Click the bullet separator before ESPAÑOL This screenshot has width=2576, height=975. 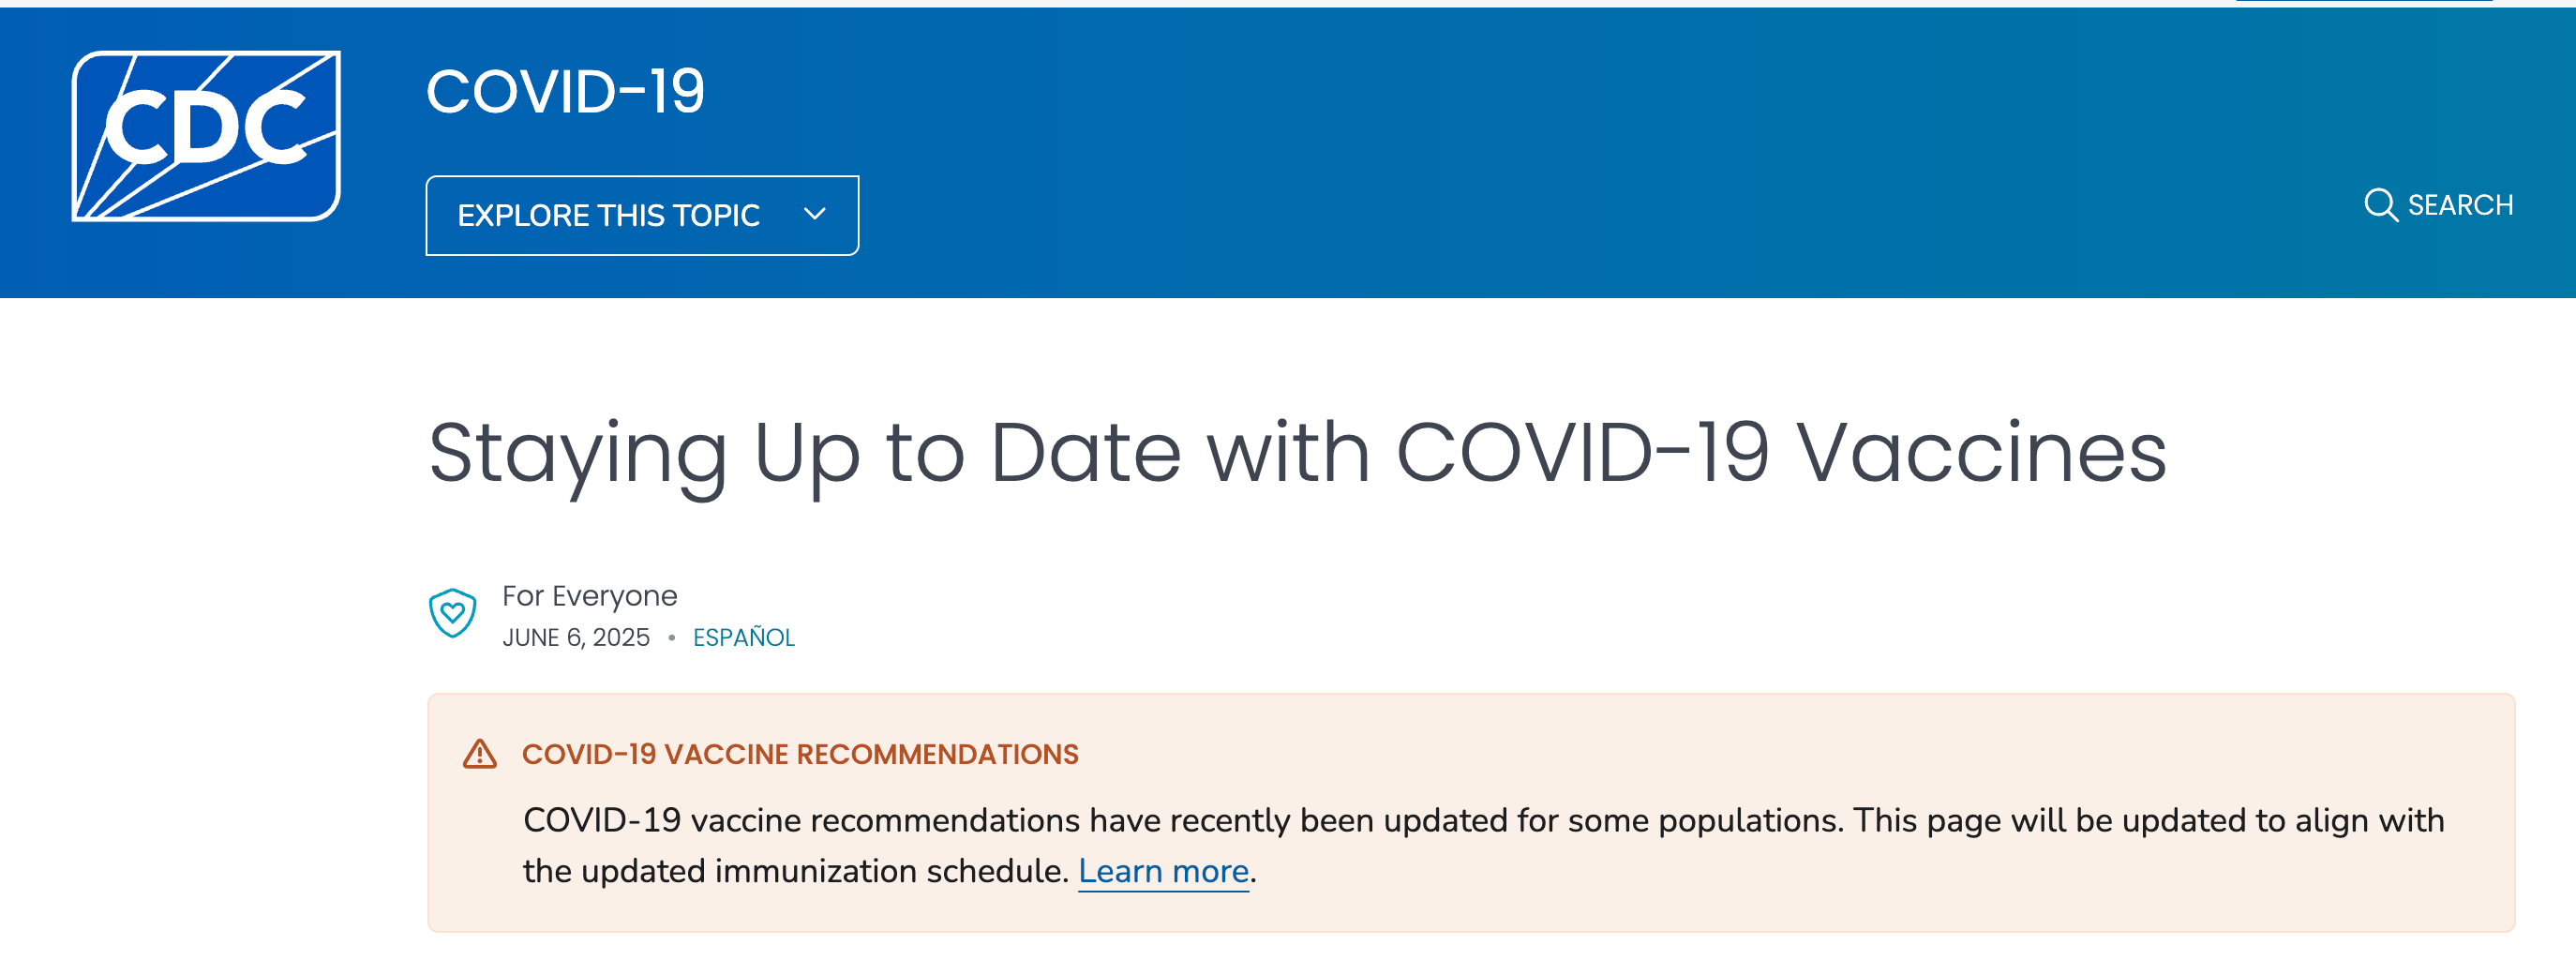click(x=672, y=637)
